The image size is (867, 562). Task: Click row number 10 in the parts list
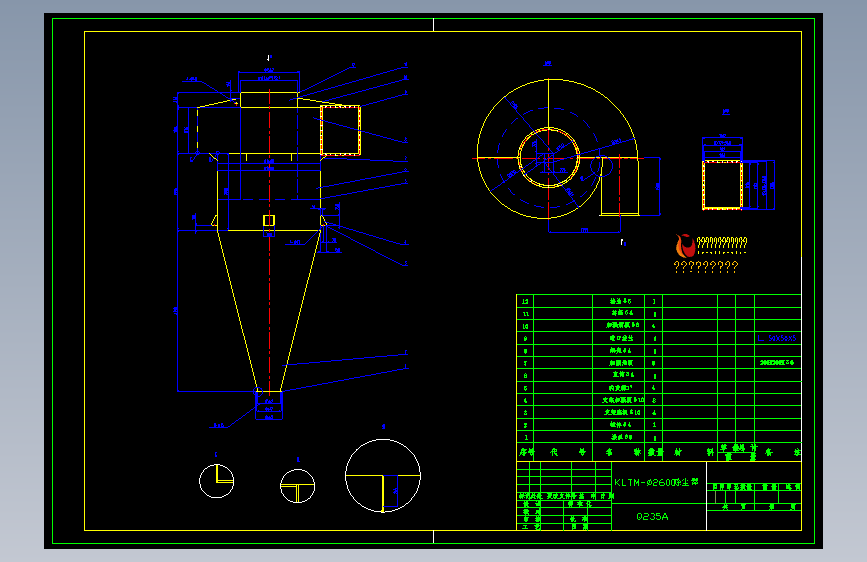click(x=525, y=326)
